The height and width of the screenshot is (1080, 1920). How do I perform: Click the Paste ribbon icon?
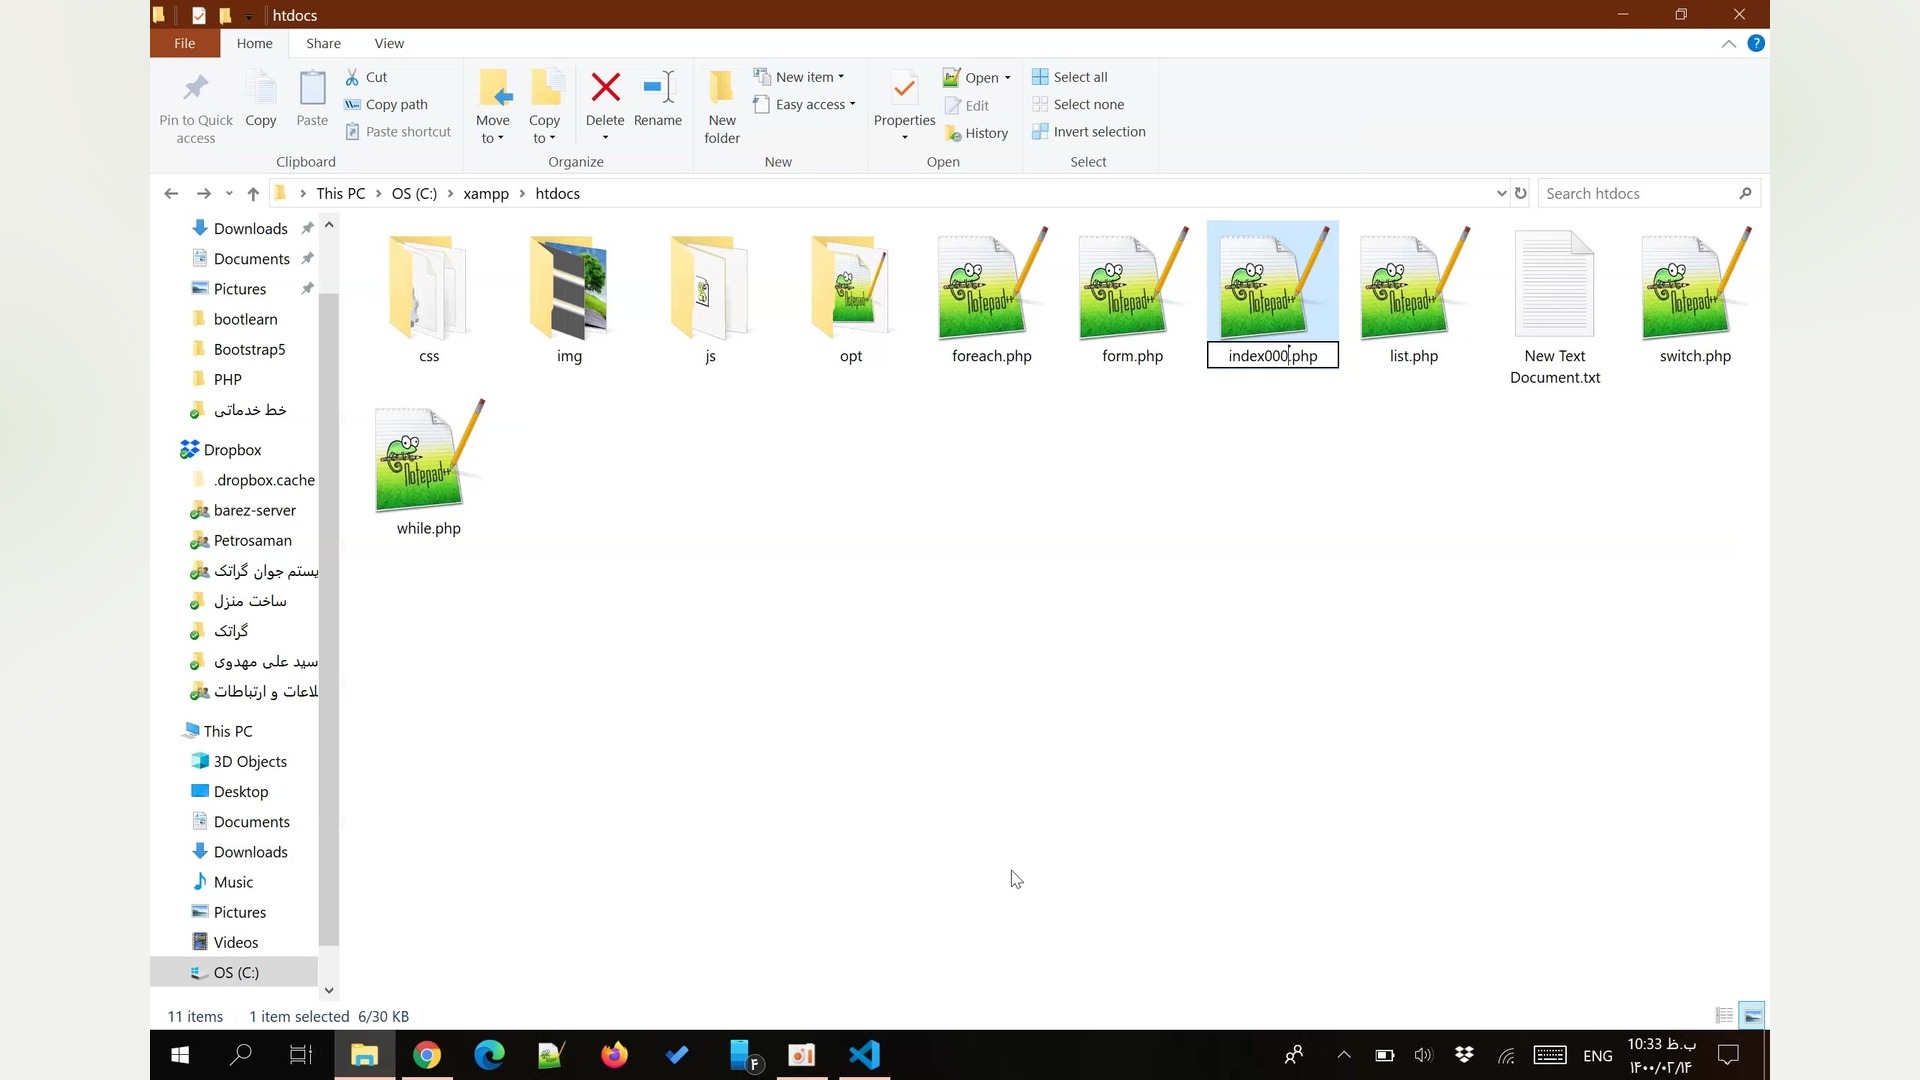(x=312, y=89)
